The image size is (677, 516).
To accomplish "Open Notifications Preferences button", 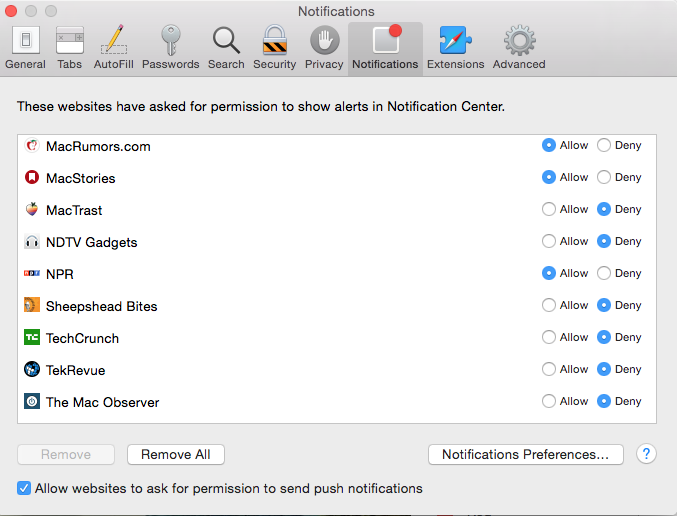I will coord(525,454).
